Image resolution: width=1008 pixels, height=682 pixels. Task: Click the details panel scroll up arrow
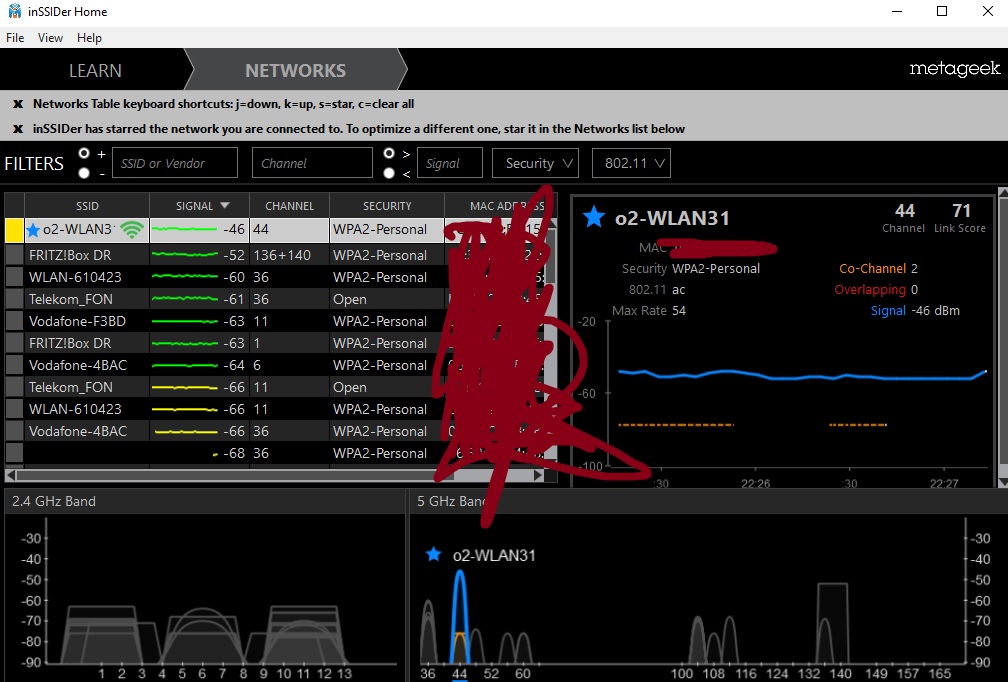pos(1002,192)
